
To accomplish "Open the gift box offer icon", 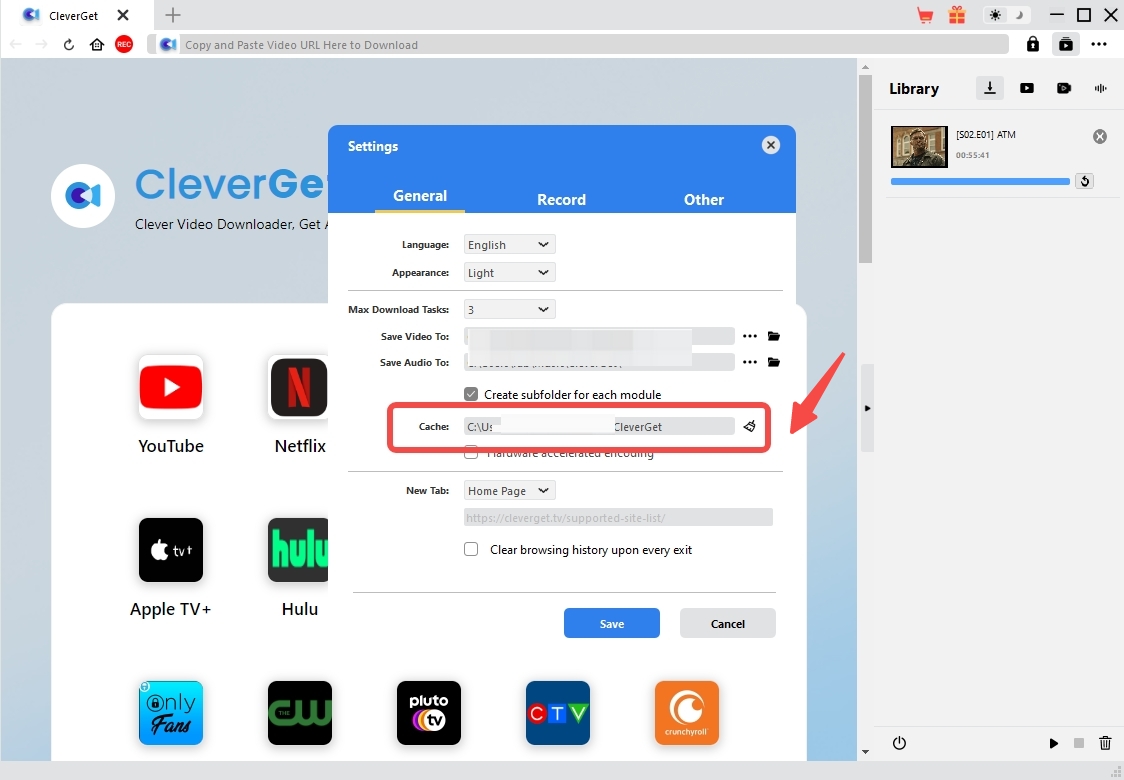I will coord(957,15).
